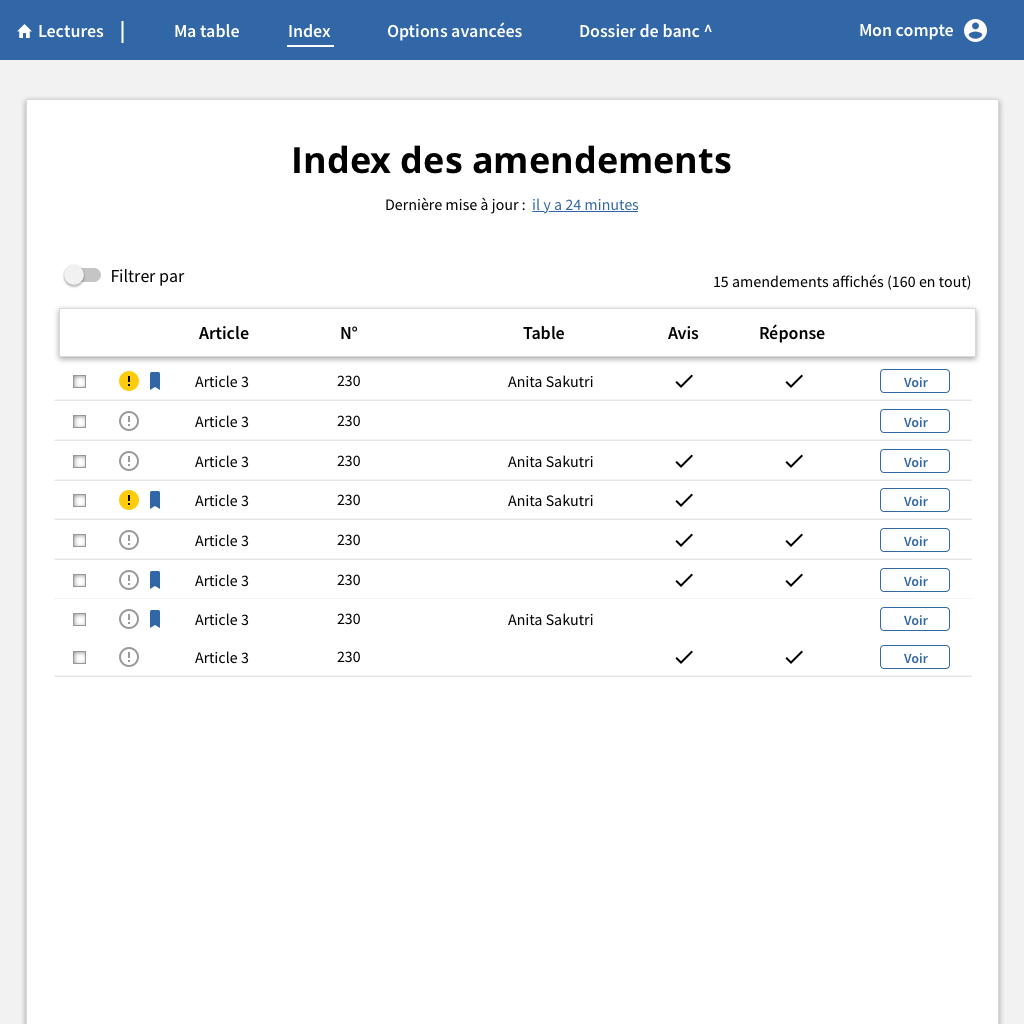1024x1024 pixels.
Task: Click the Avis column header
Action: 683,333
